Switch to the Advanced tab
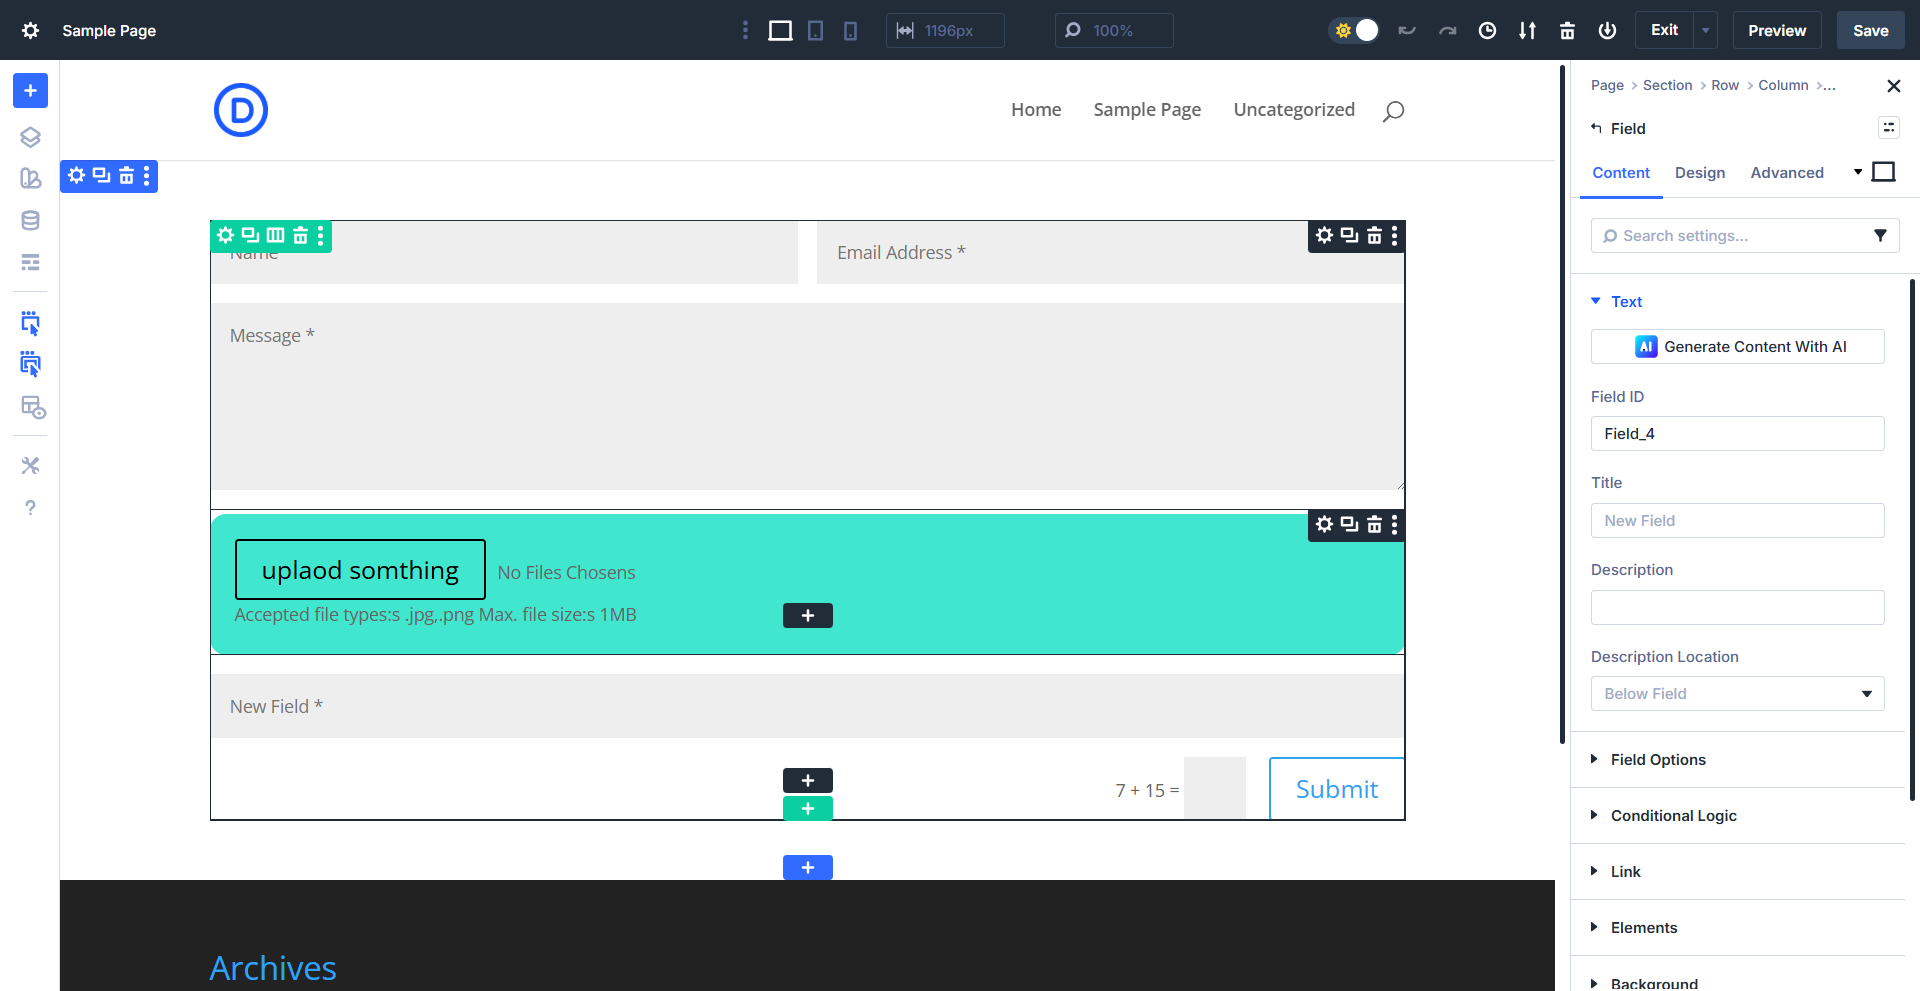The width and height of the screenshot is (1920, 991). [1787, 172]
